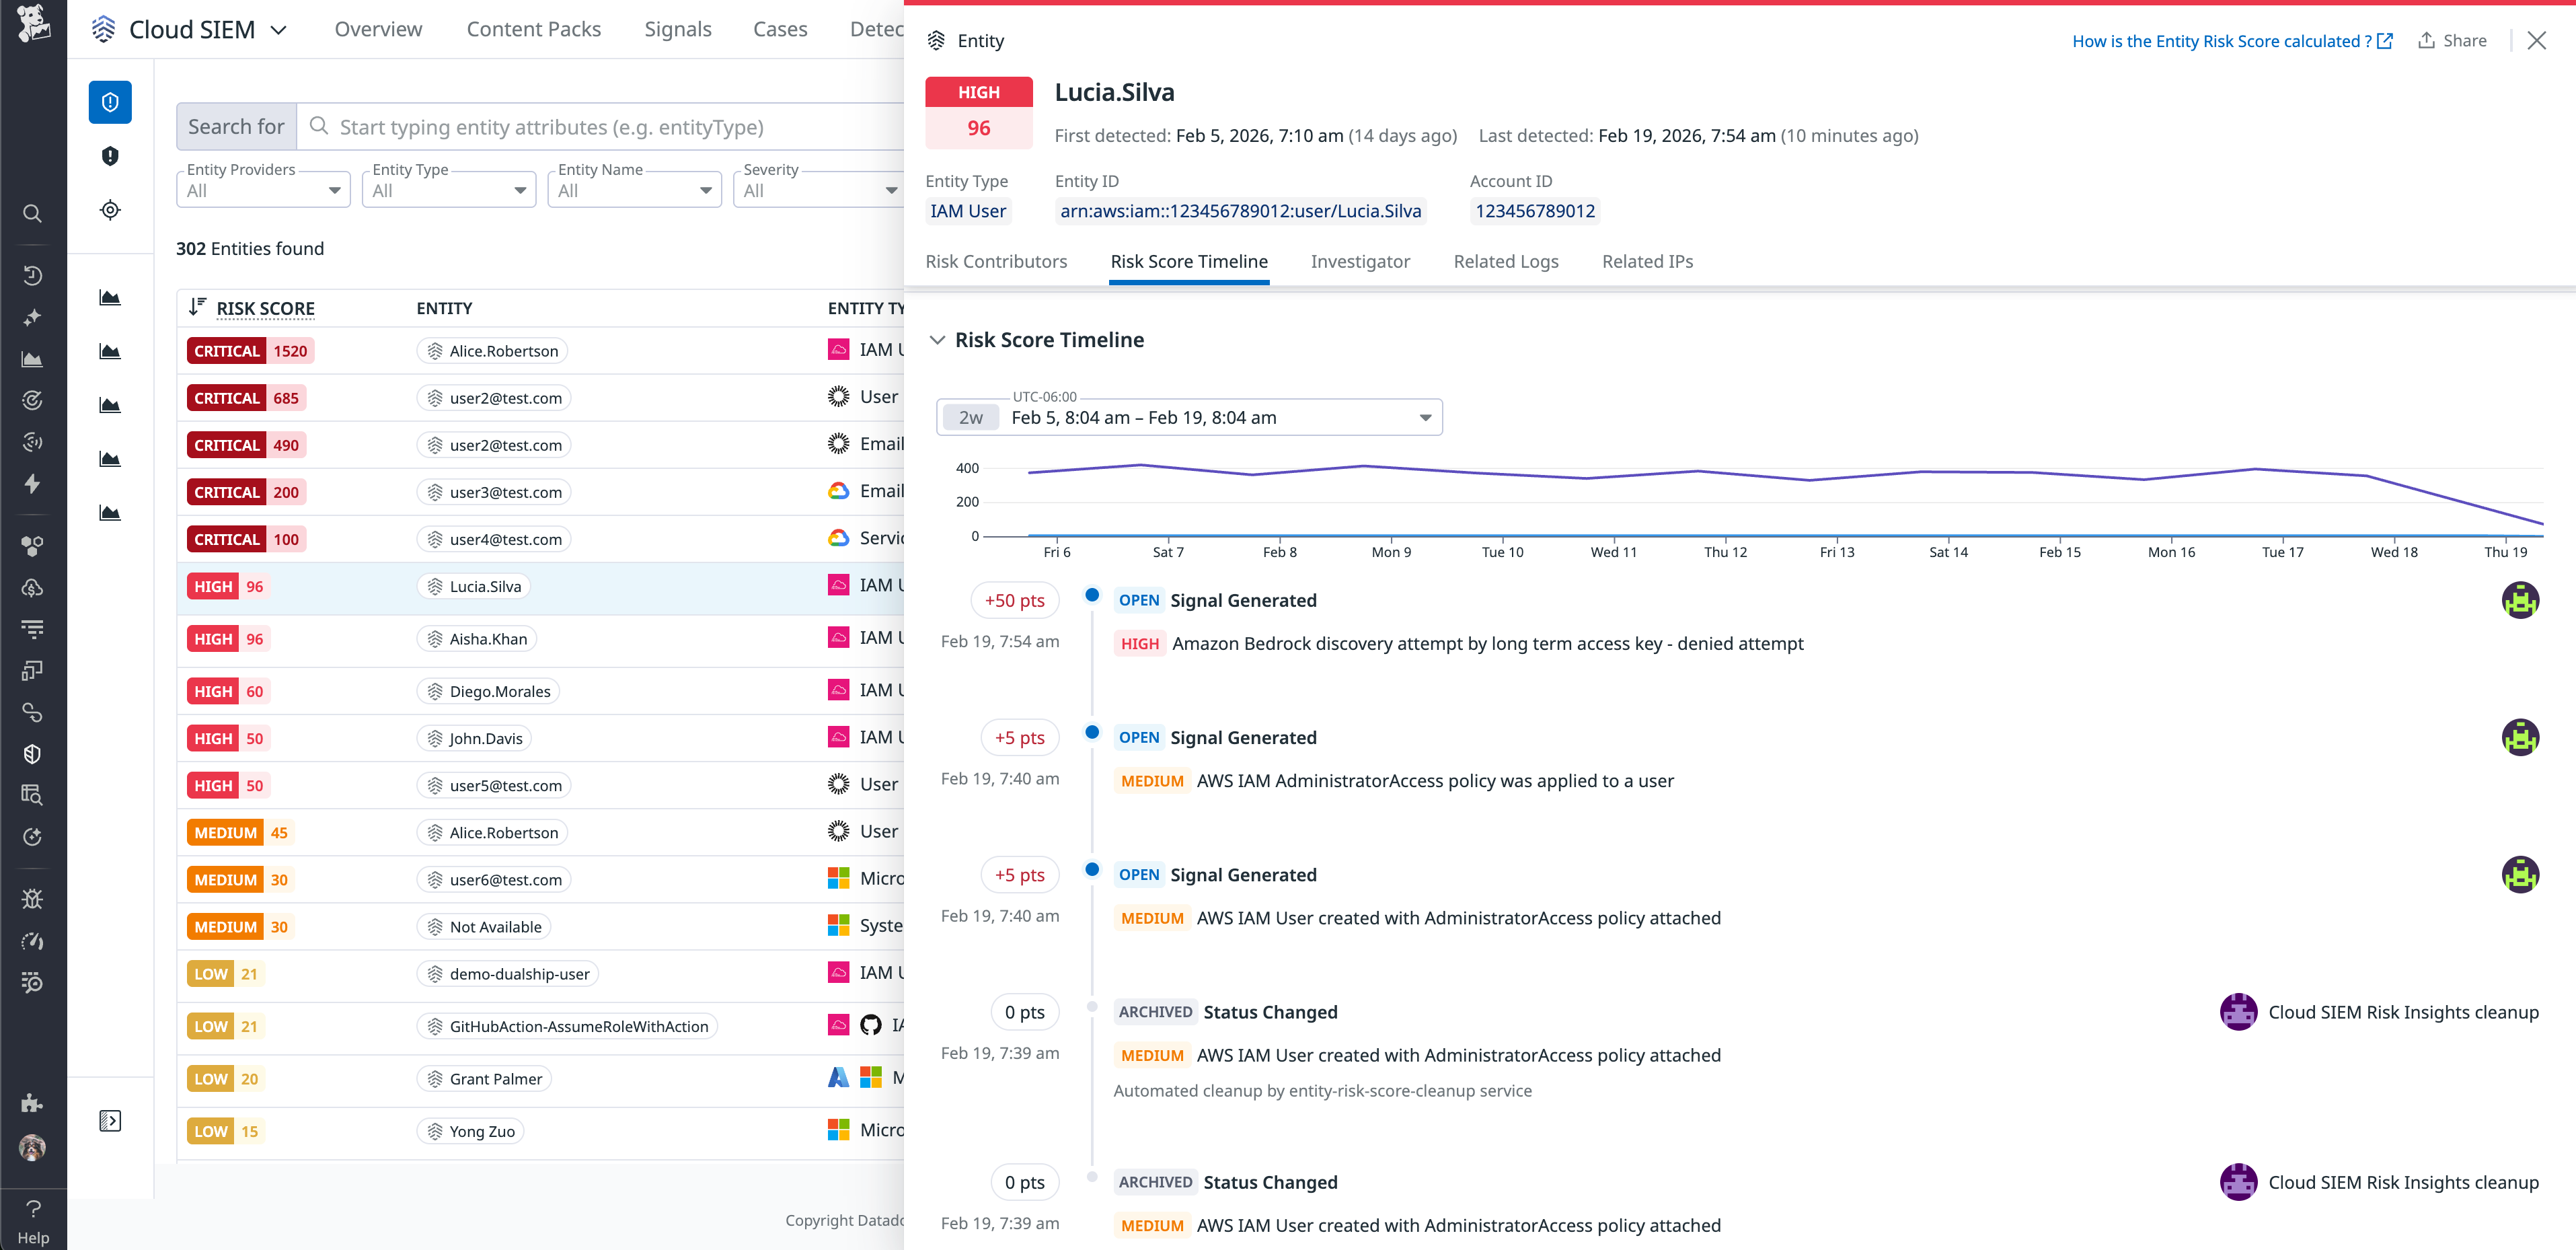Screen dimensions: 2576x1250
Task: Open the Cloud SIEM product switcher chevron
Action: pyautogui.click(x=279, y=29)
